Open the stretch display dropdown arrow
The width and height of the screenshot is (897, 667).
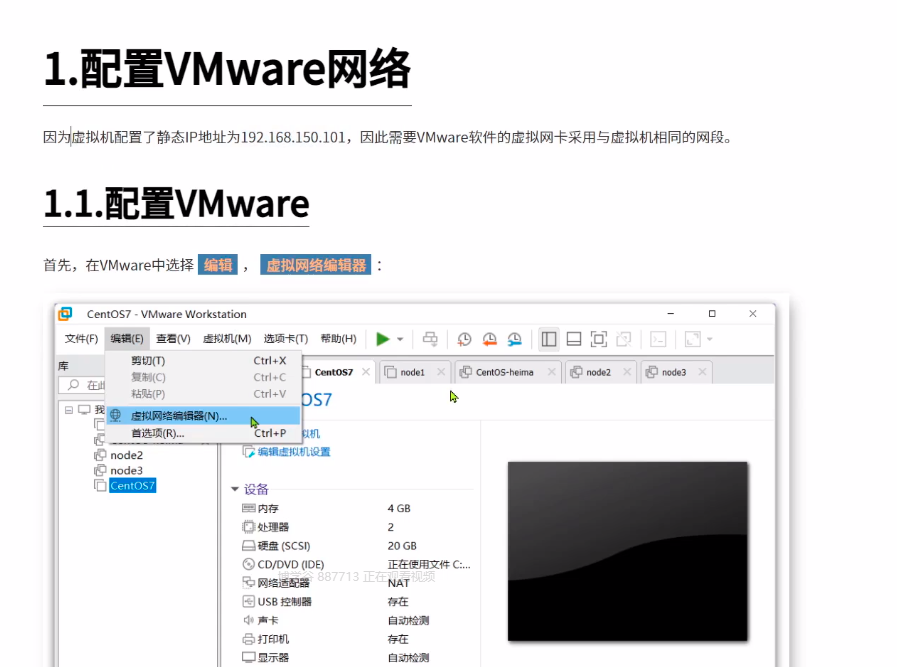[x=709, y=339]
